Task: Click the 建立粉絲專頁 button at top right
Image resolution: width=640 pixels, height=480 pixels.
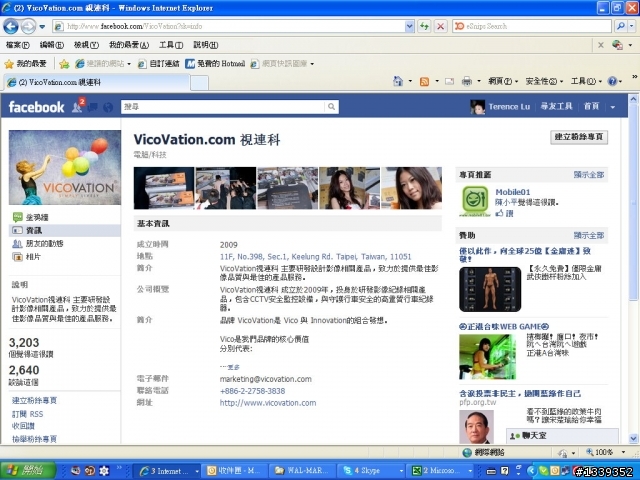Action: pos(579,137)
